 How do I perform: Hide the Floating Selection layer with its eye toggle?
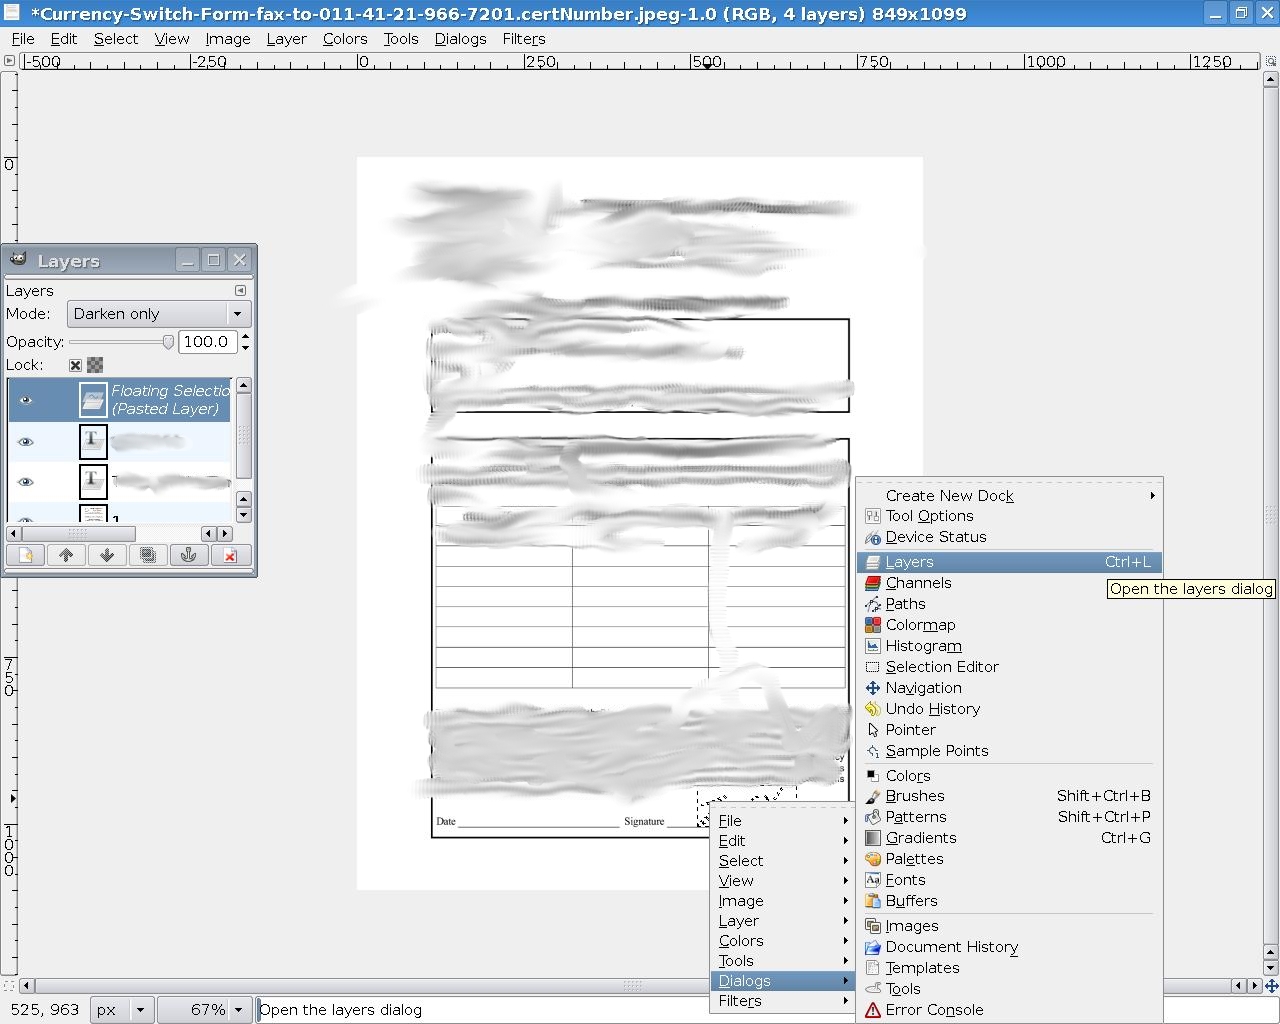coord(25,399)
